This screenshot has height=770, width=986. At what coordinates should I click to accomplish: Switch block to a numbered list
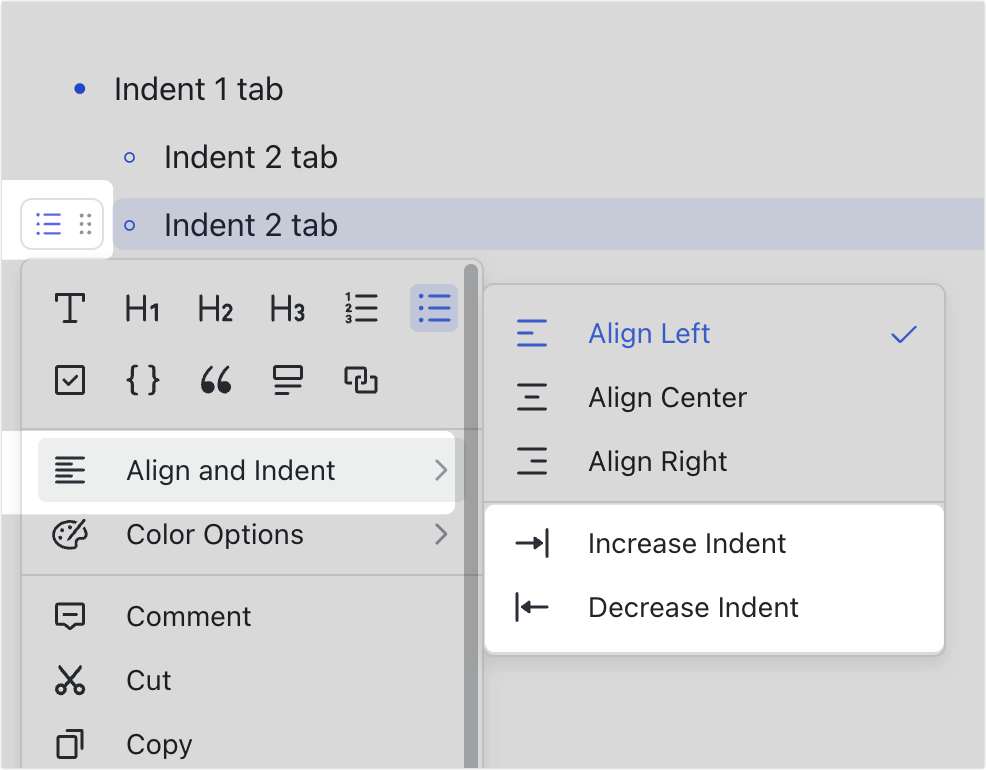coord(361,309)
